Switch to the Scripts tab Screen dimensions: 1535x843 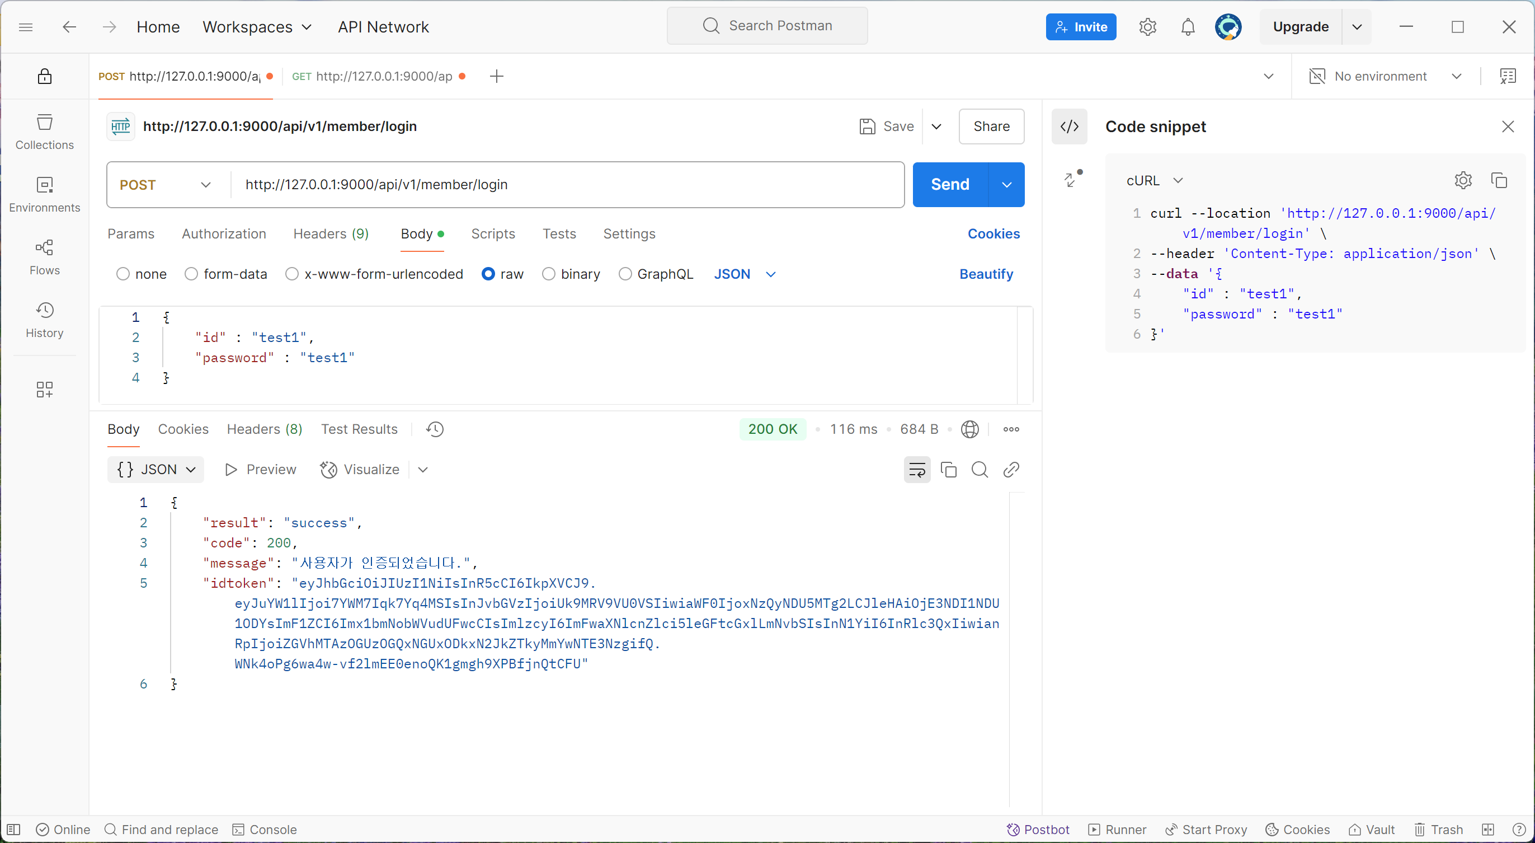pyautogui.click(x=493, y=234)
